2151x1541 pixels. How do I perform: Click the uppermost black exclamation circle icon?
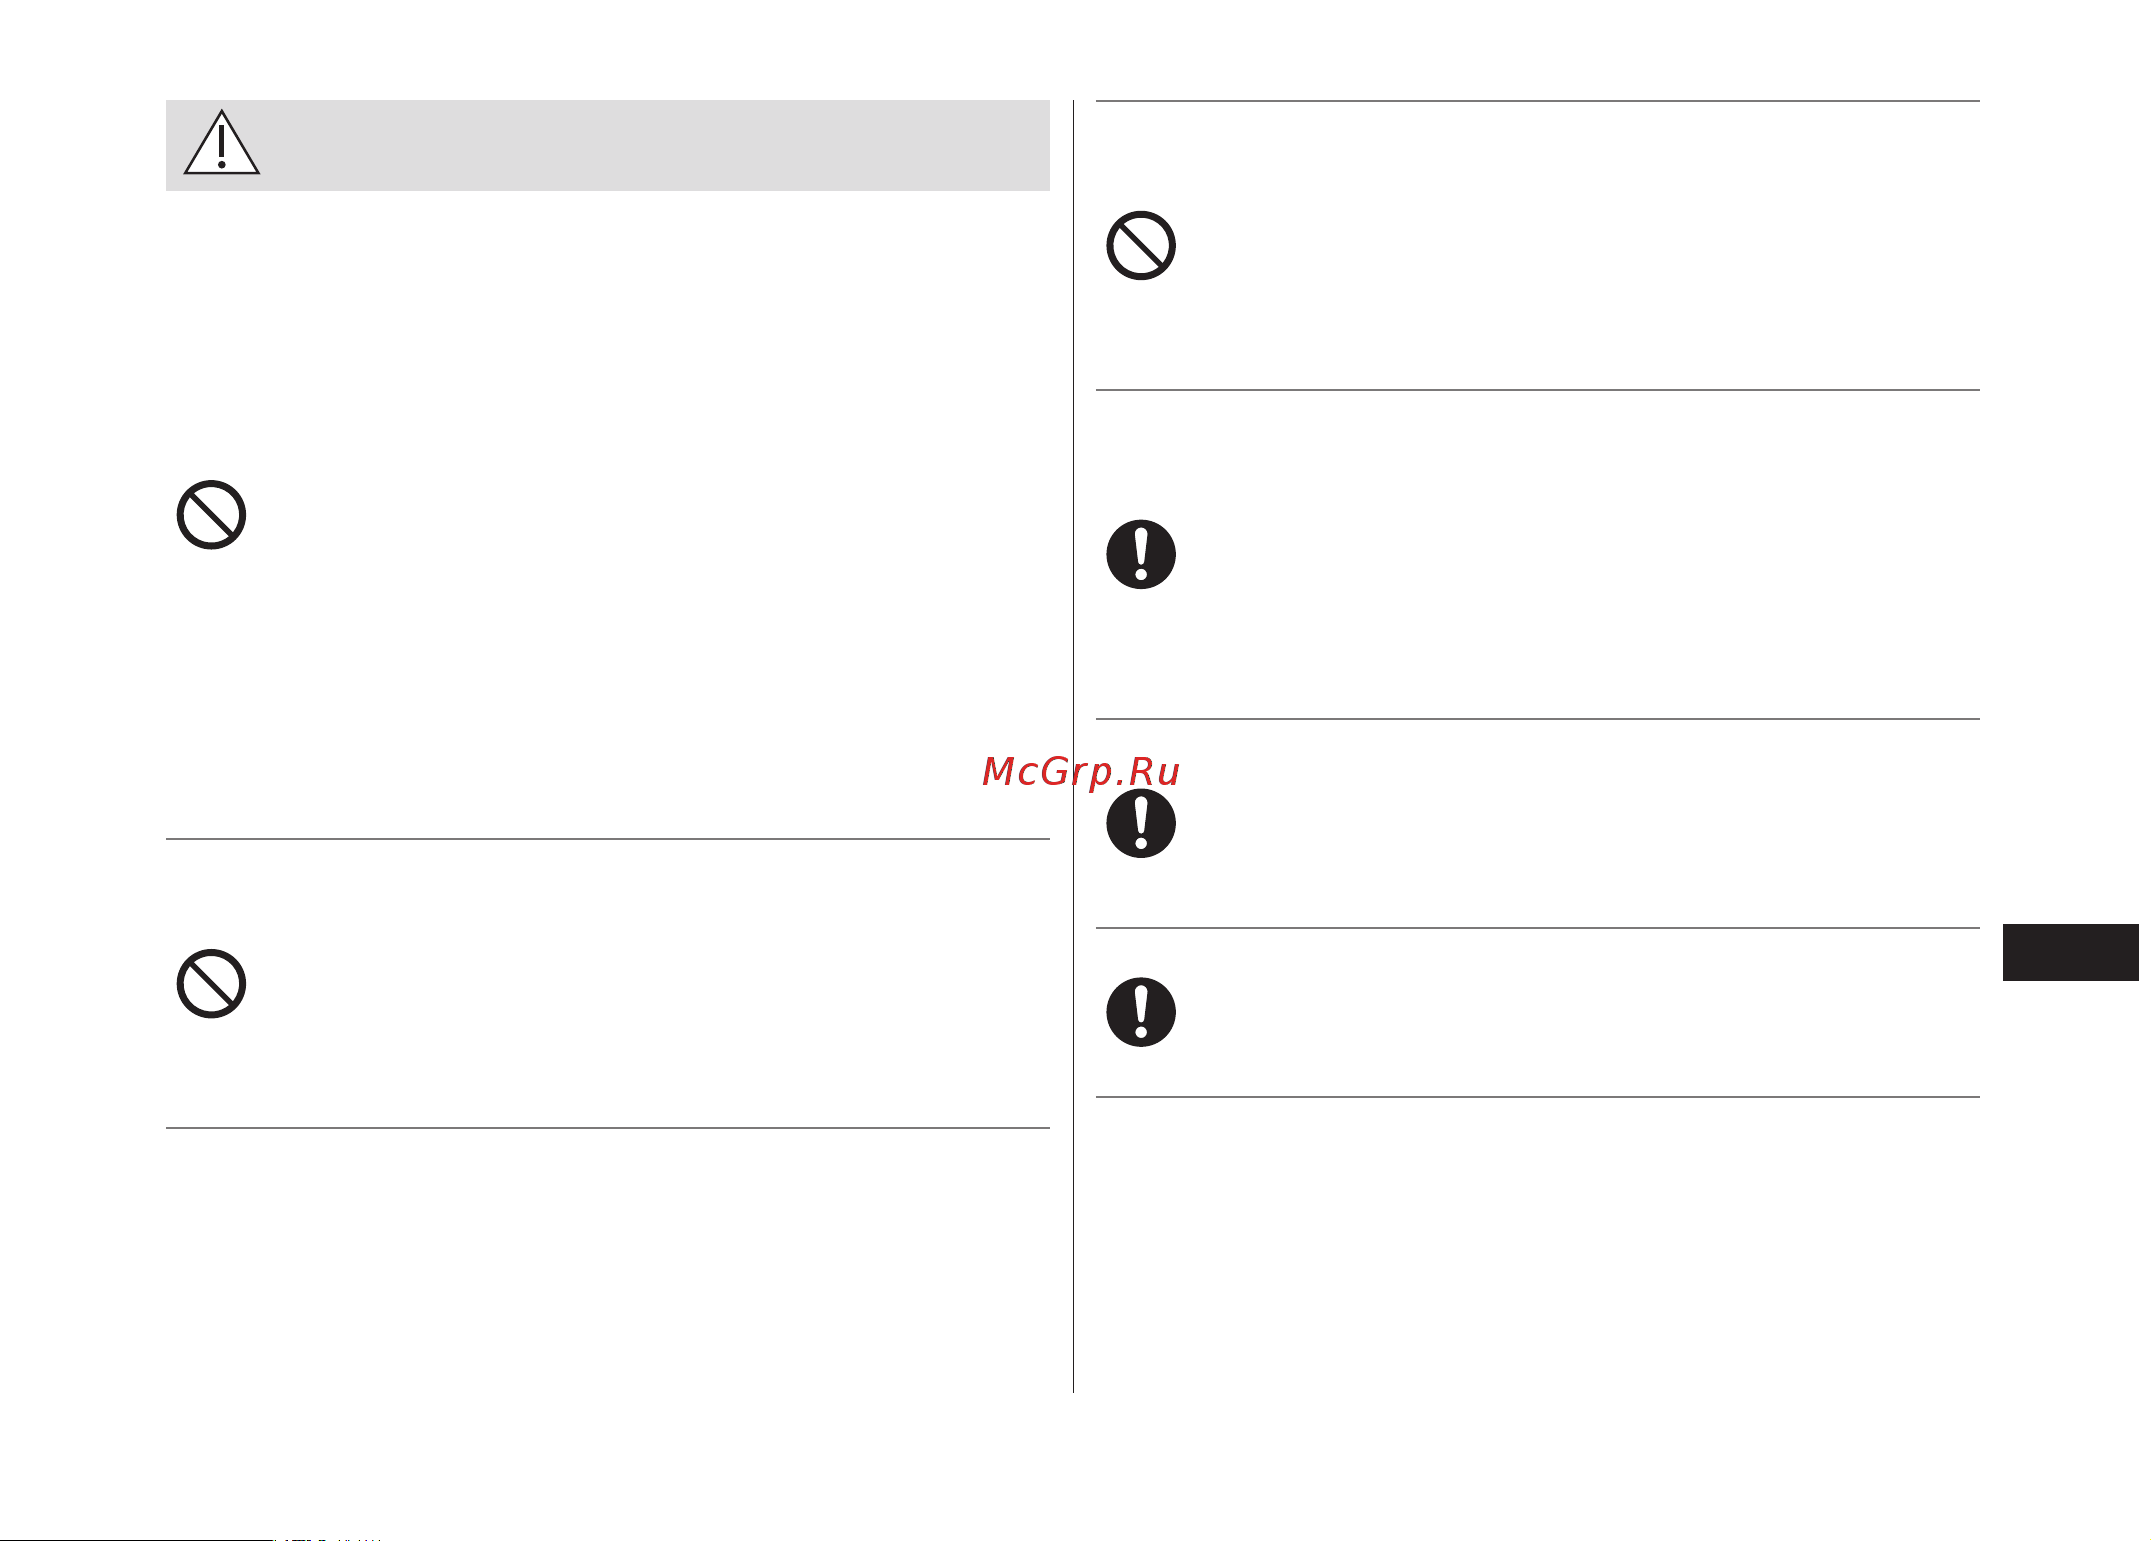[x=1140, y=554]
